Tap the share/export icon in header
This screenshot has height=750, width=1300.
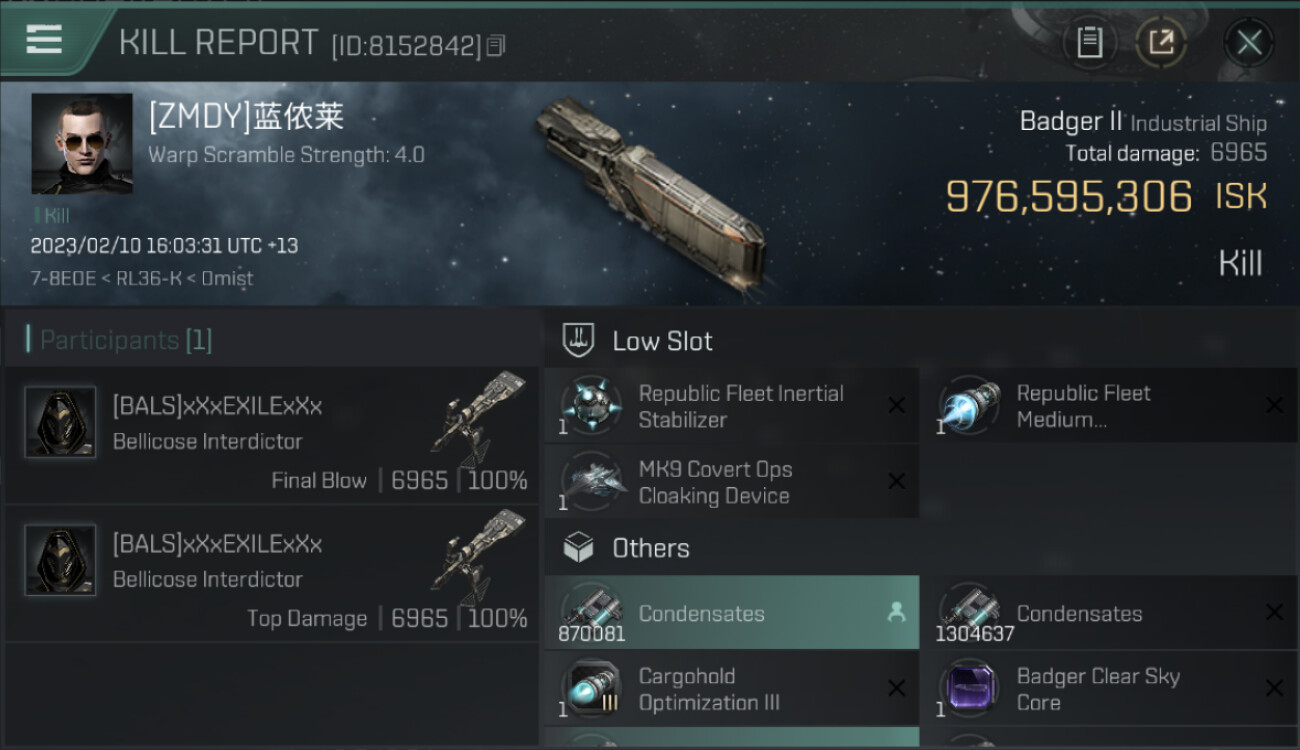pyautogui.click(x=1161, y=42)
